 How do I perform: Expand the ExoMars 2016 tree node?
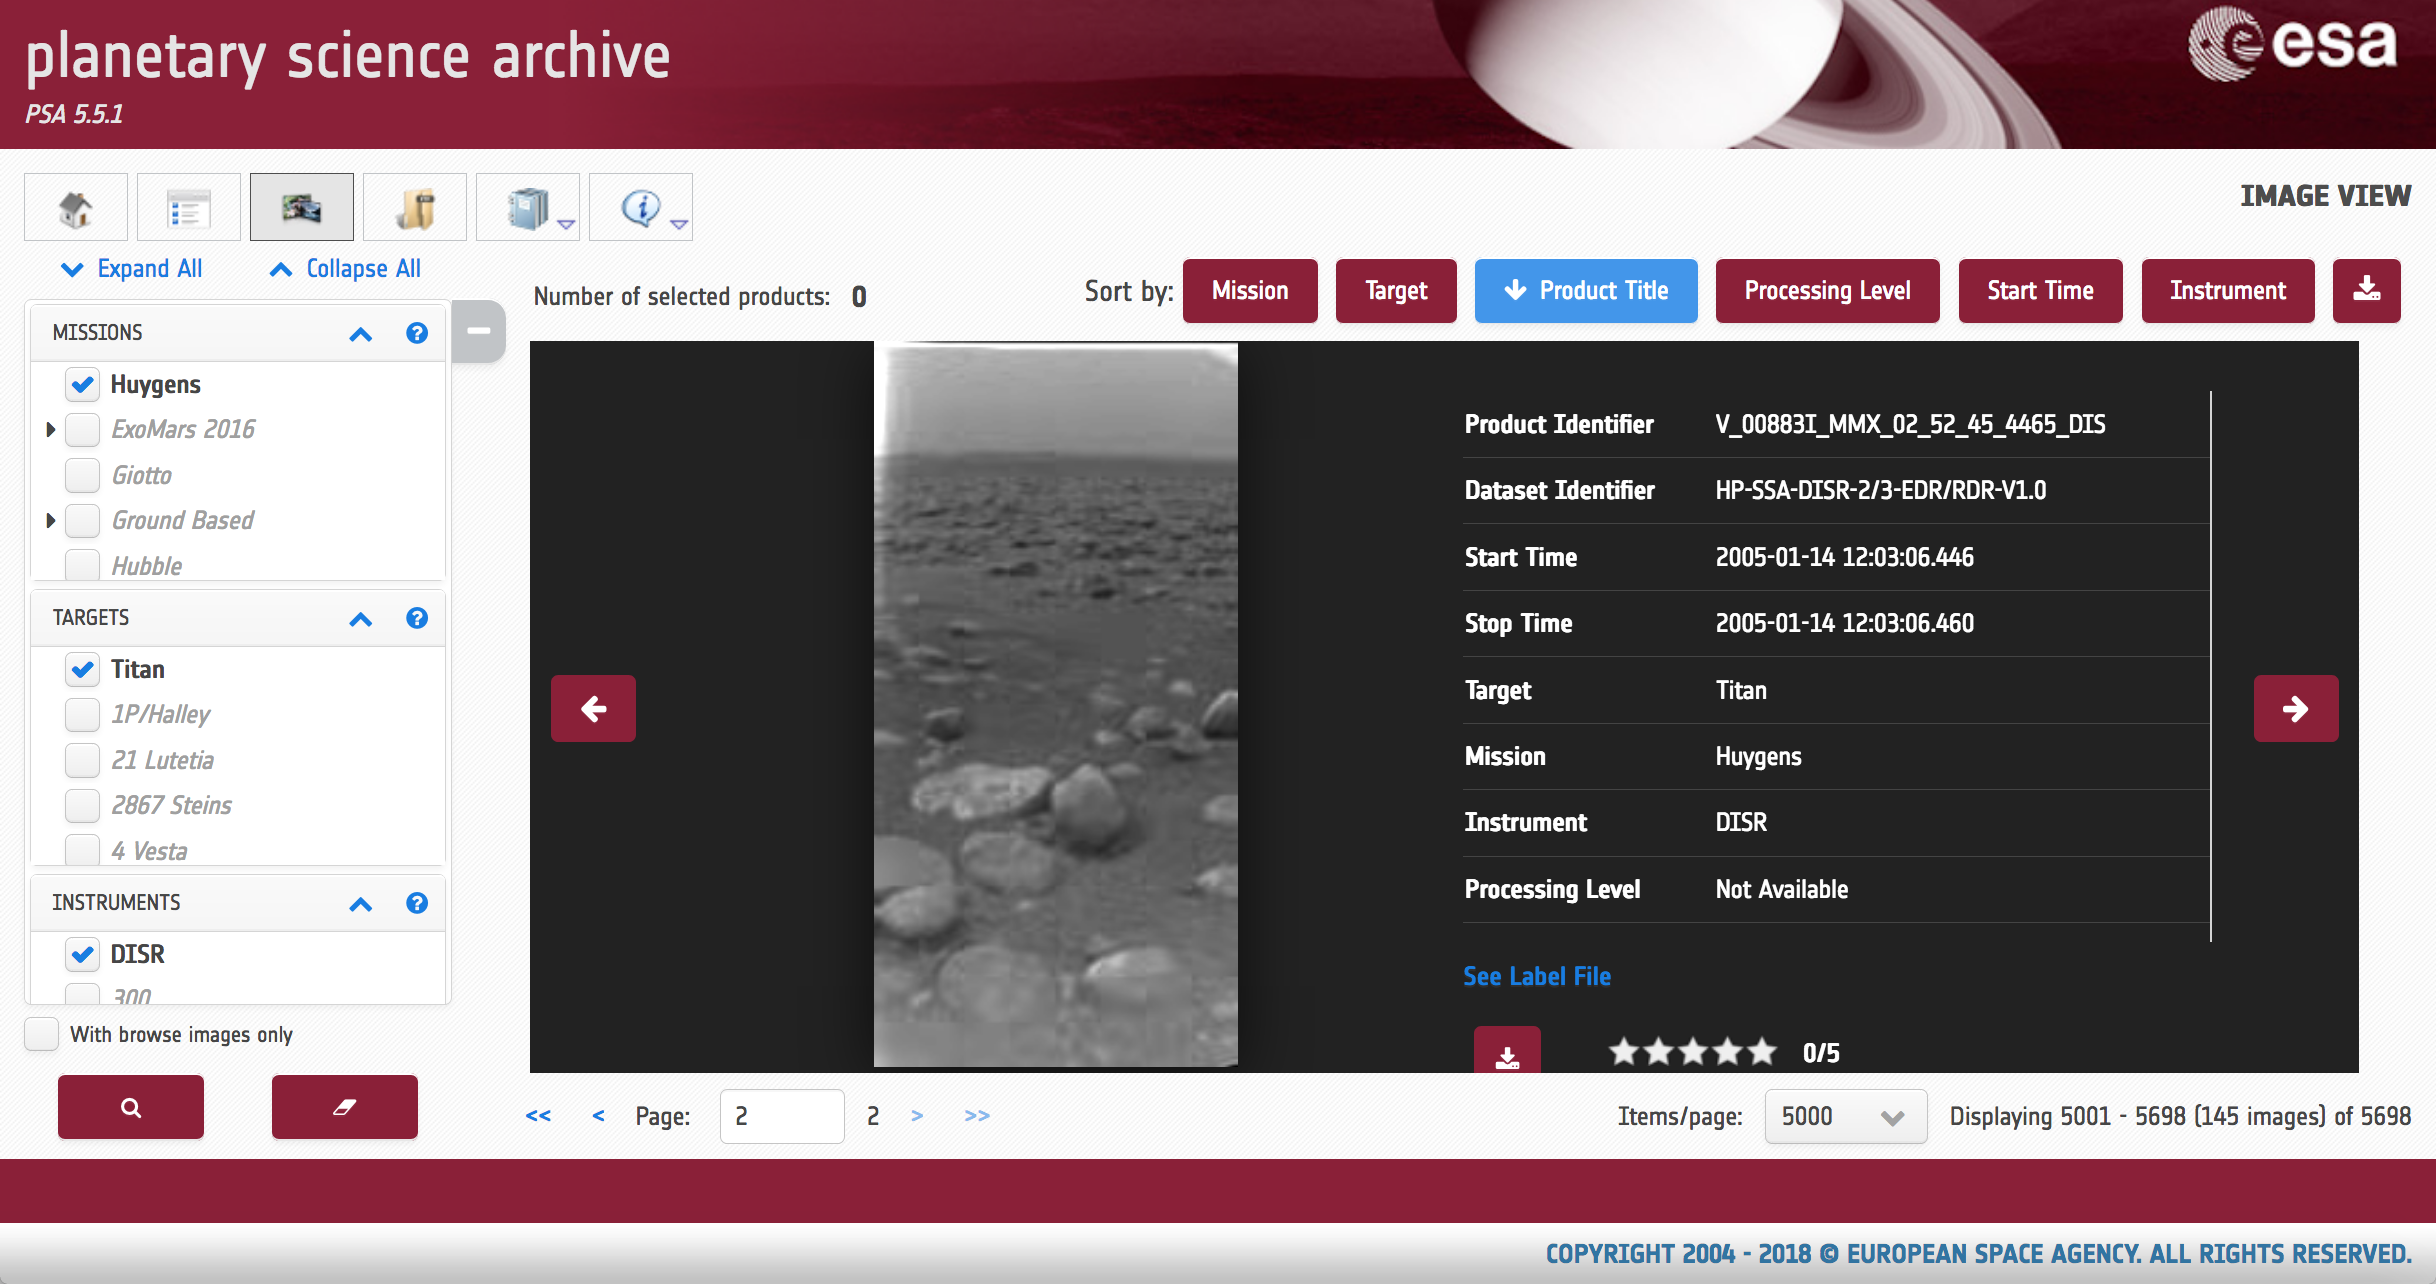(x=51, y=430)
